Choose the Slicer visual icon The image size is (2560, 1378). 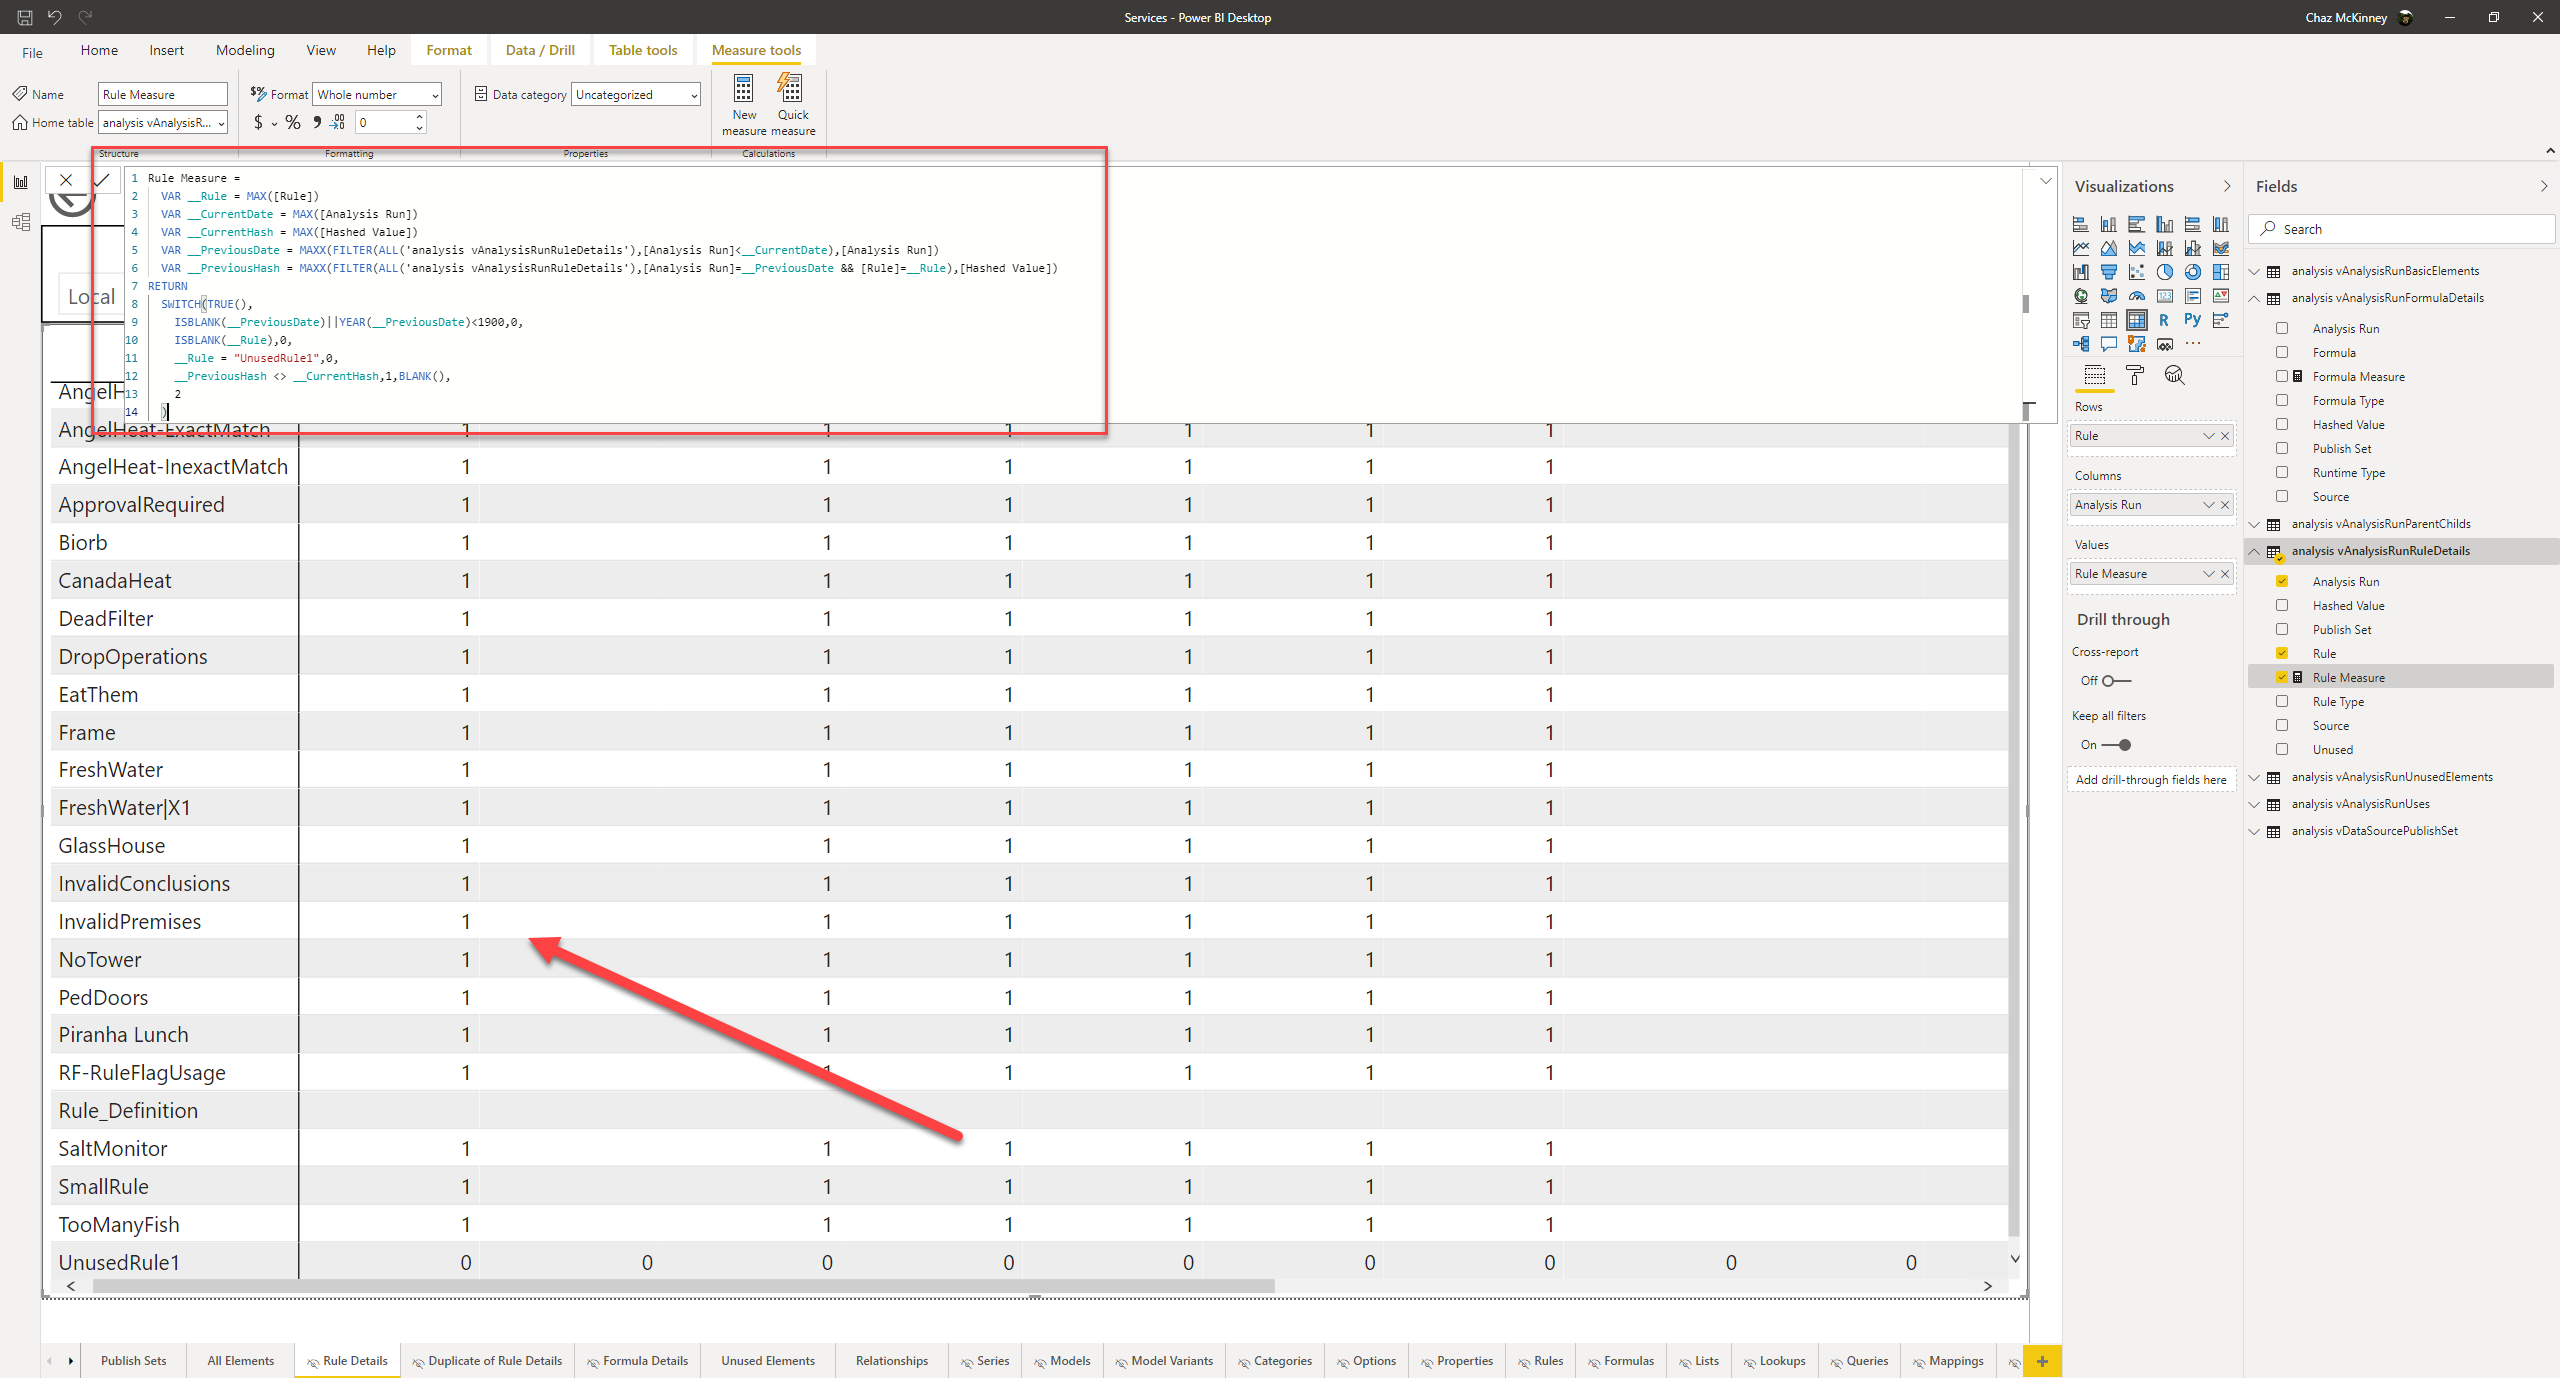click(x=2080, y=320)
